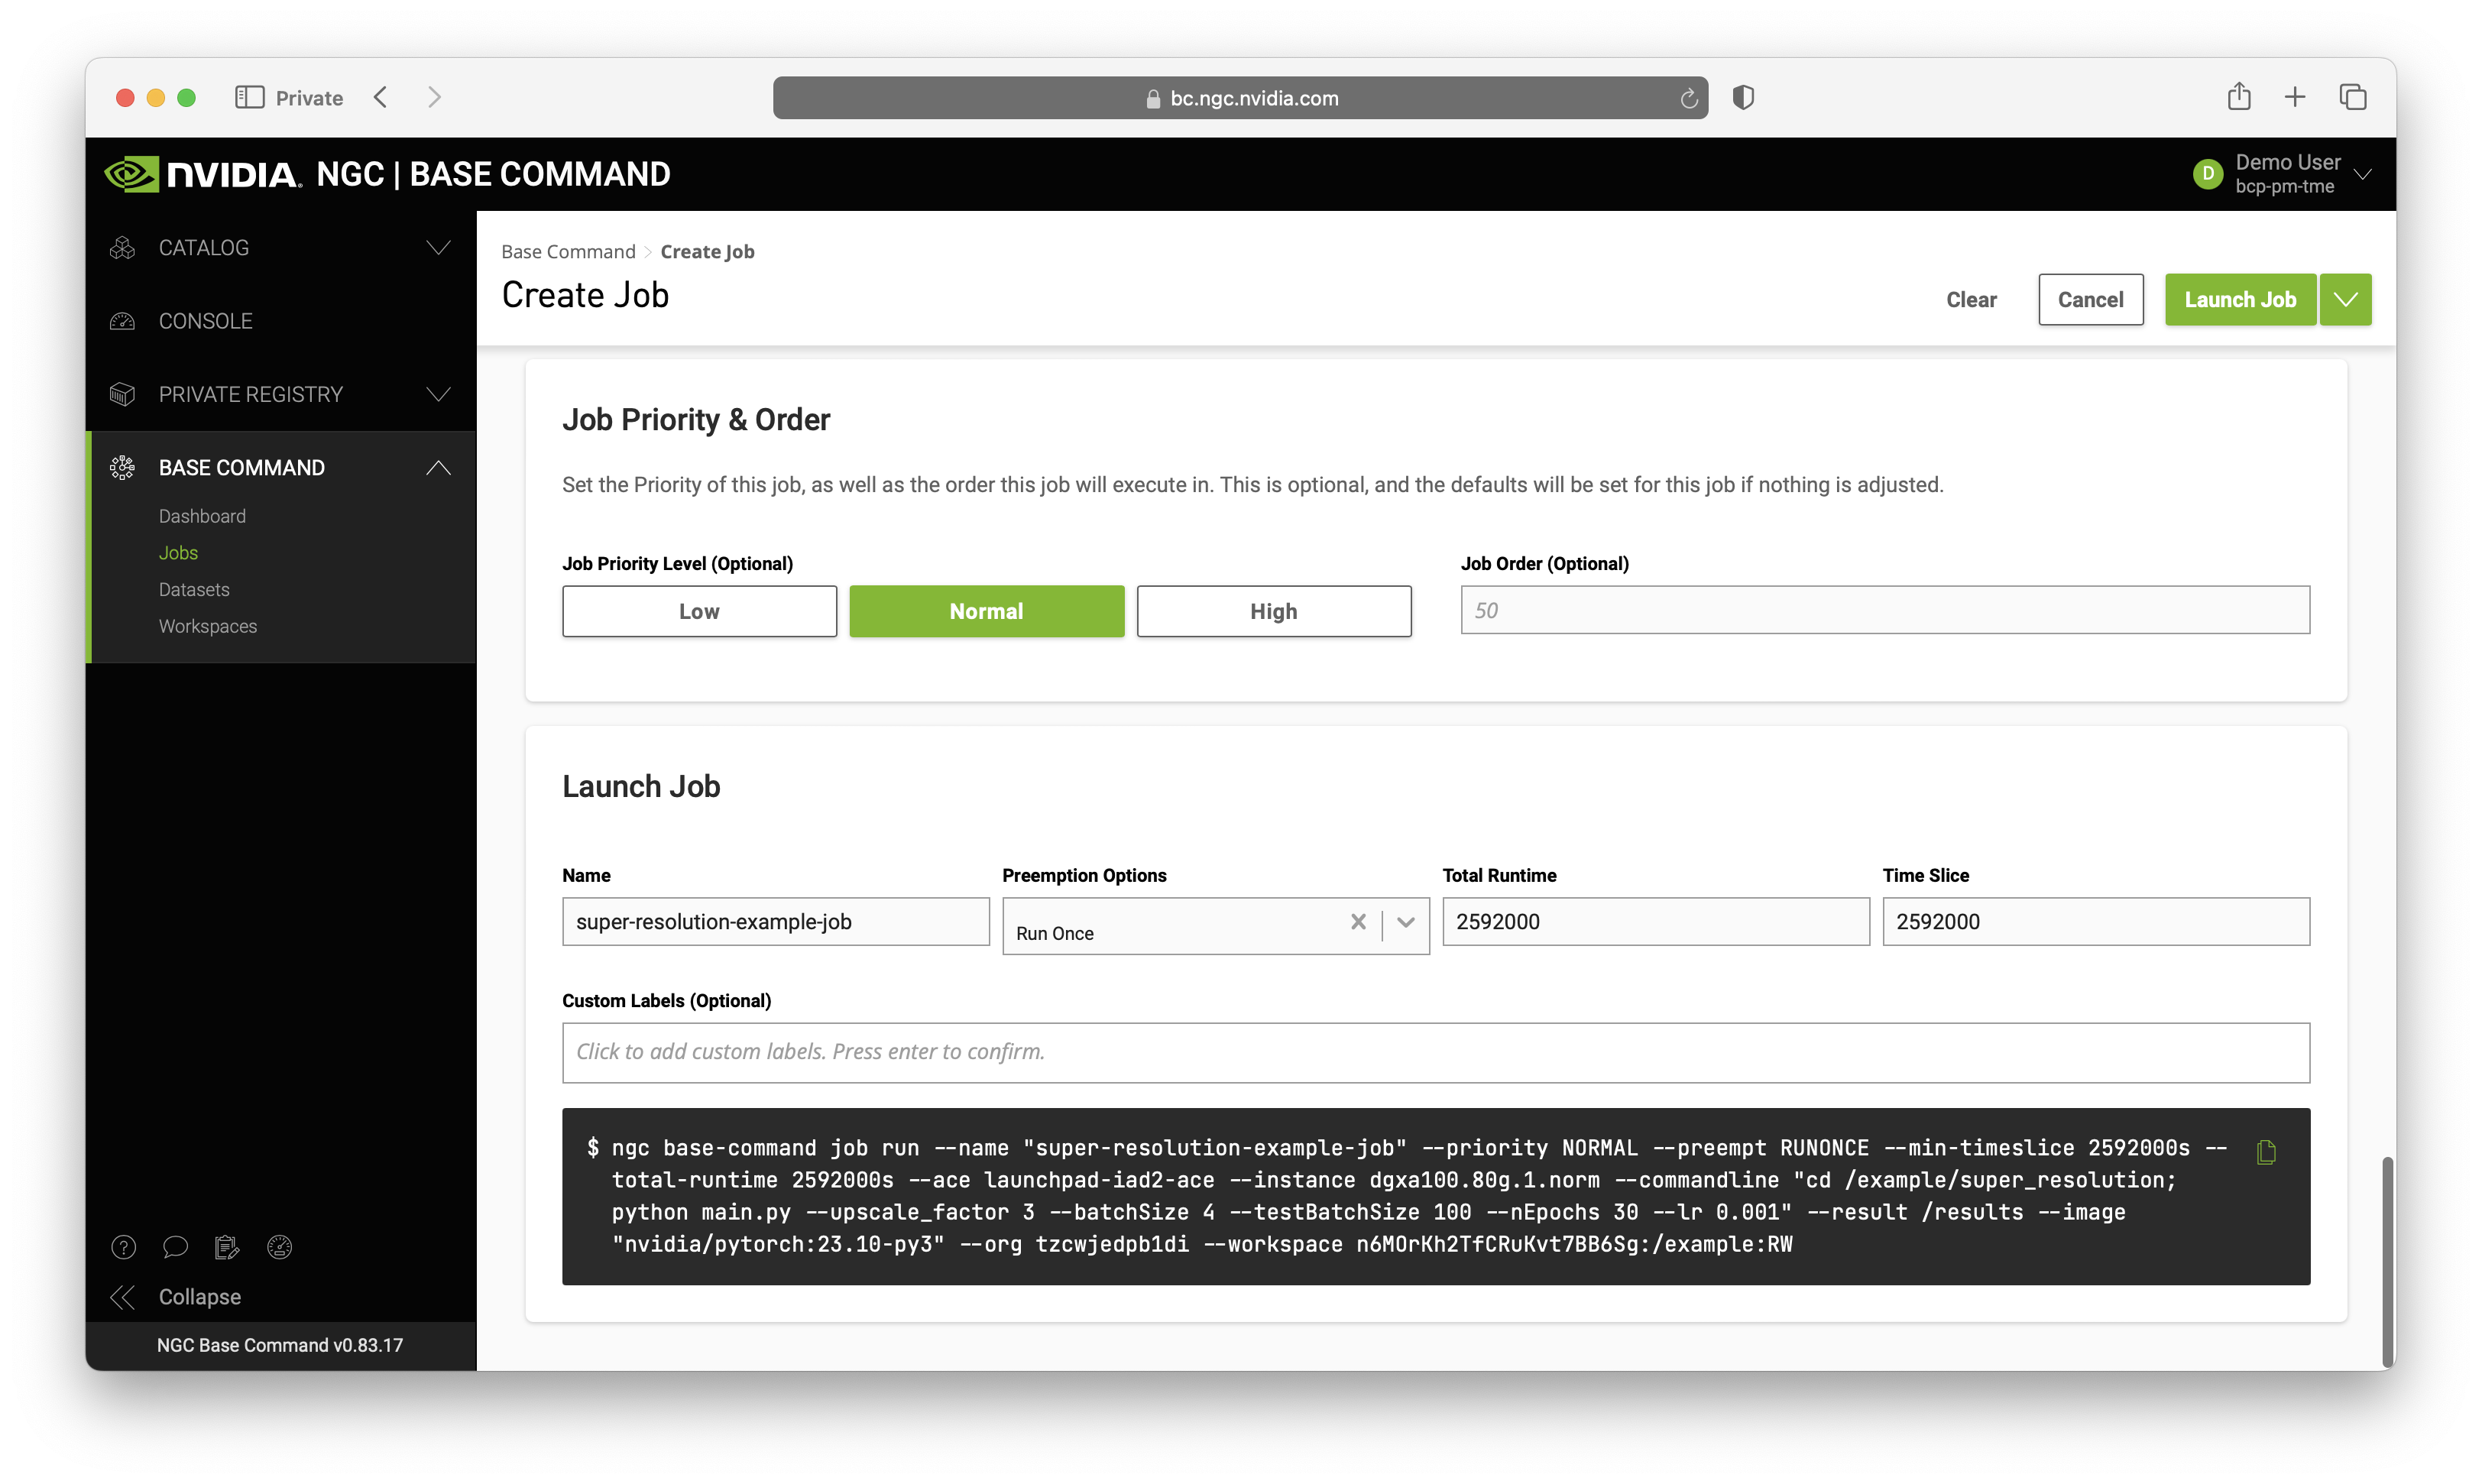Screen dimensions: 2482x1484
Task: Open the Demo User account menu chevron
Action: pos(2363,174)
